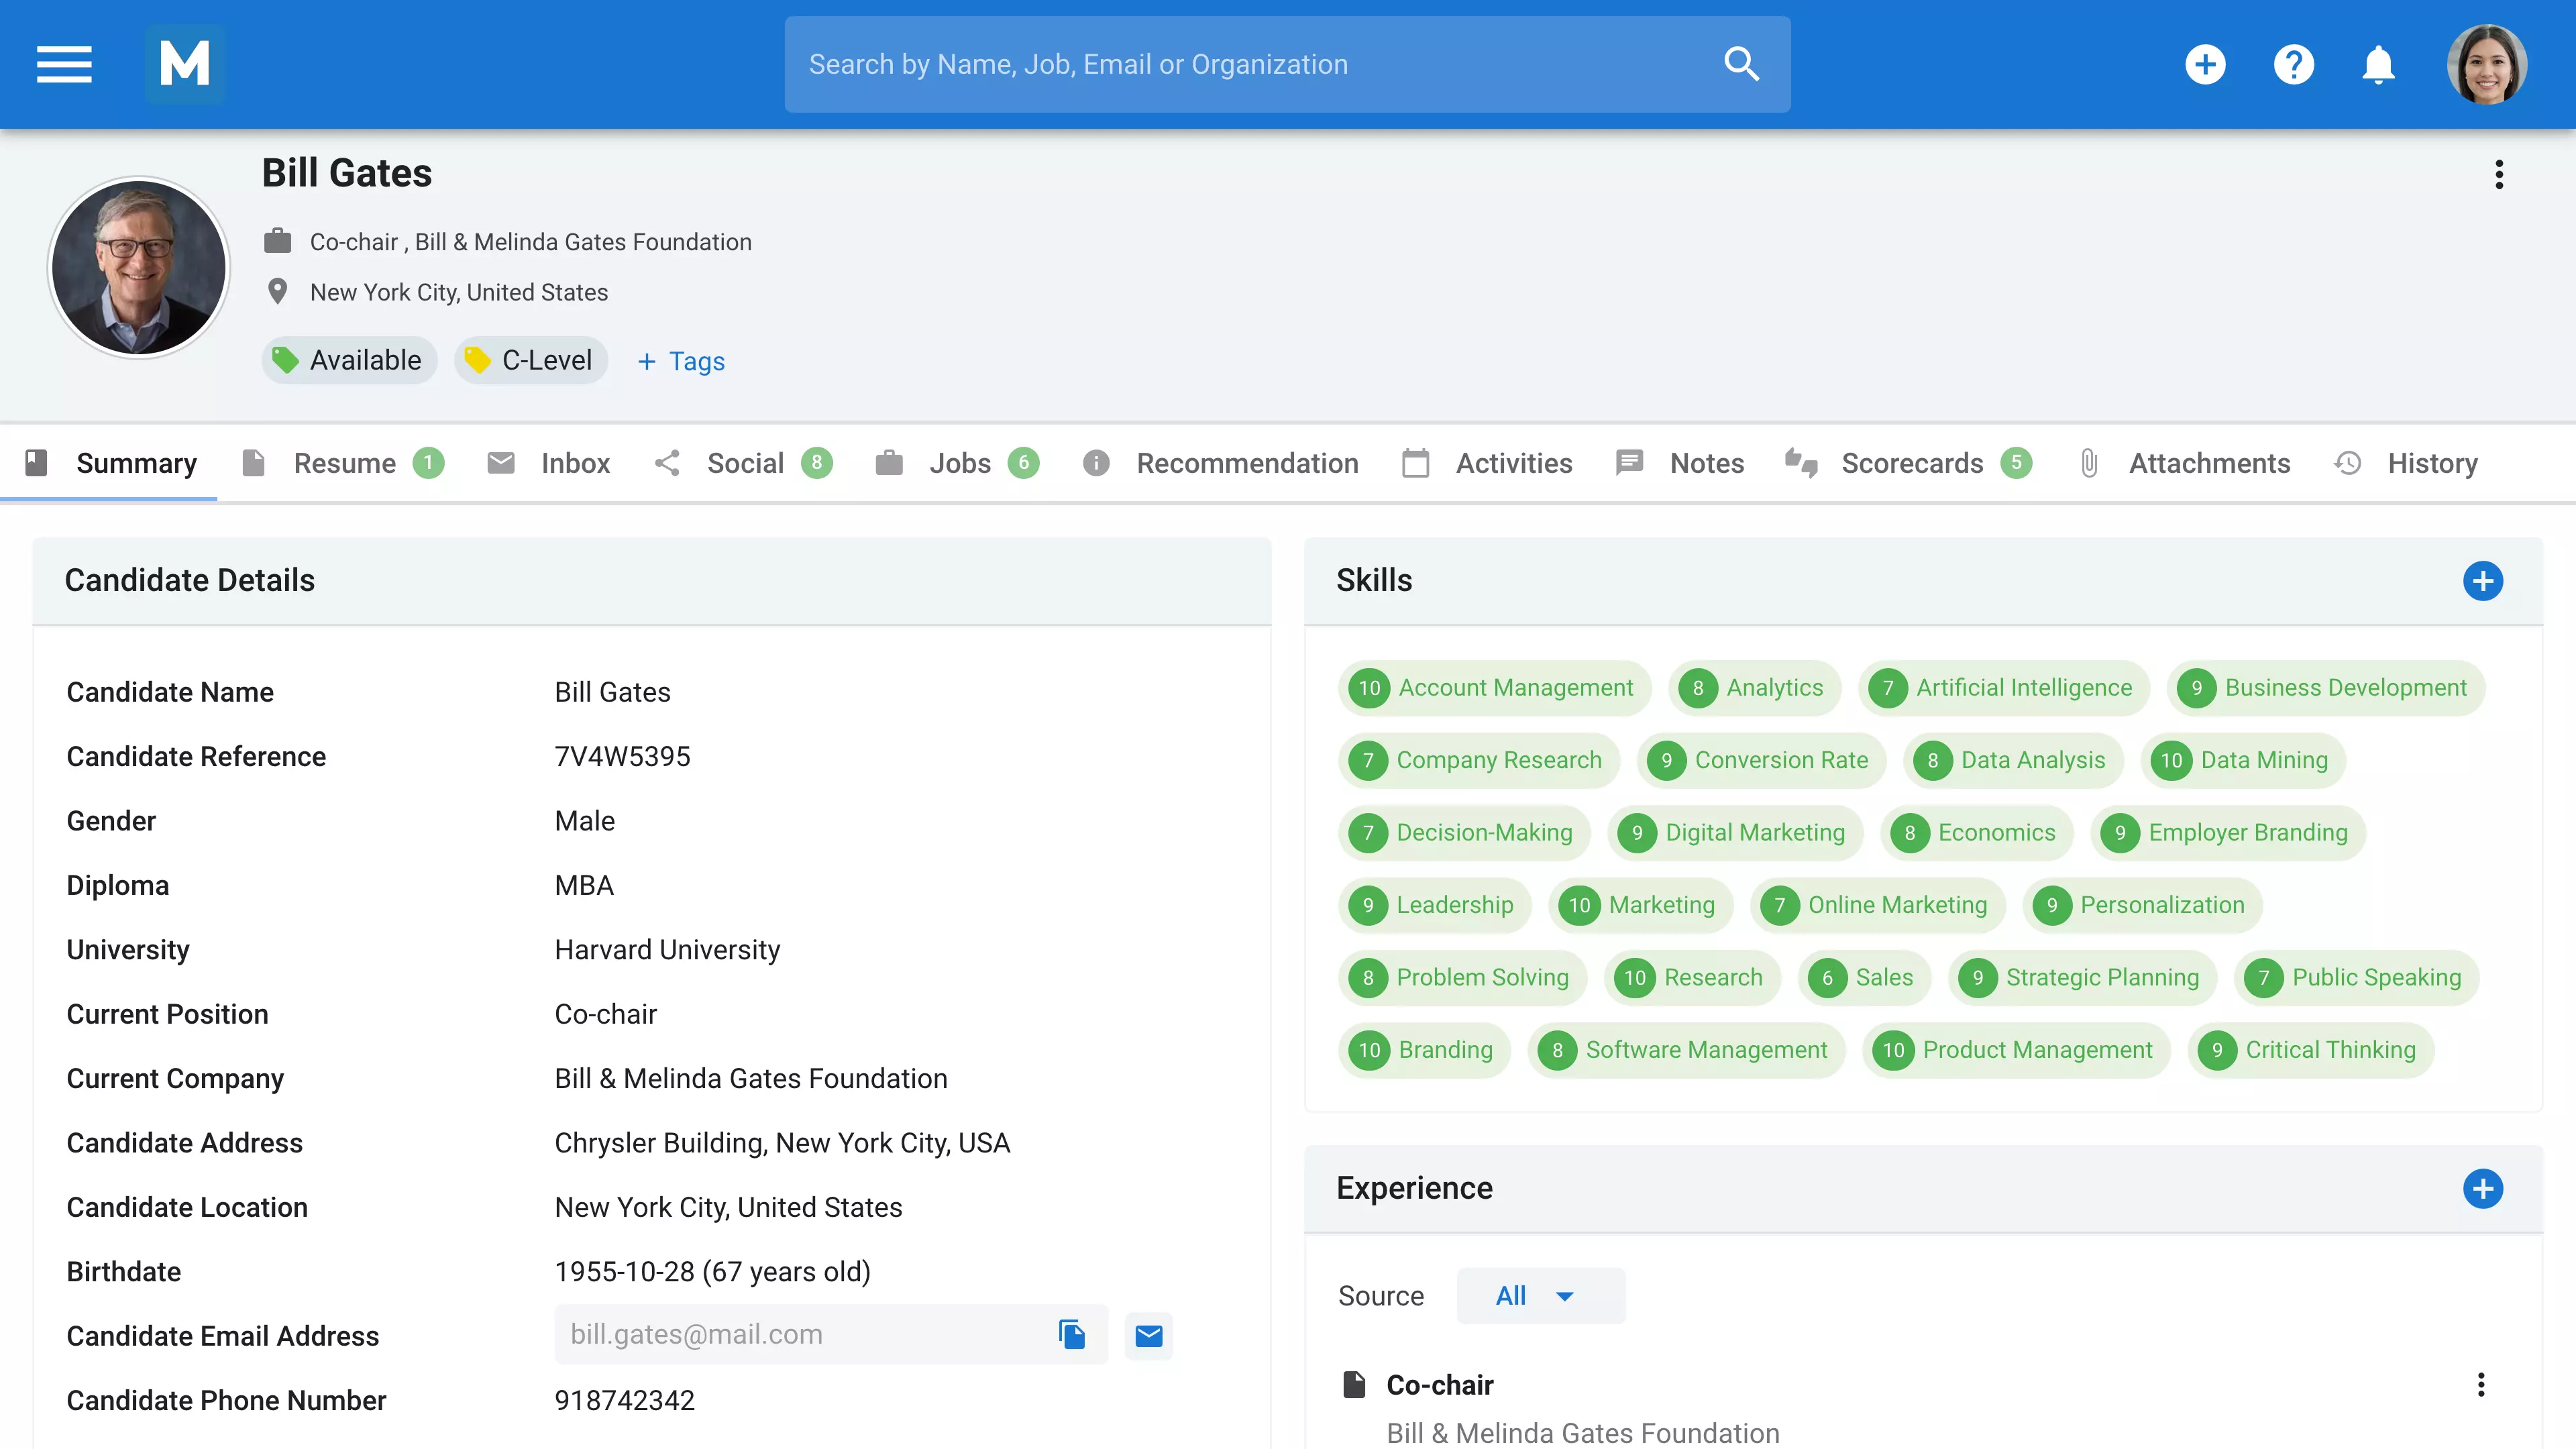Click the add Tags link
Screen dimensions: 2576x1449
click(682, 361)
